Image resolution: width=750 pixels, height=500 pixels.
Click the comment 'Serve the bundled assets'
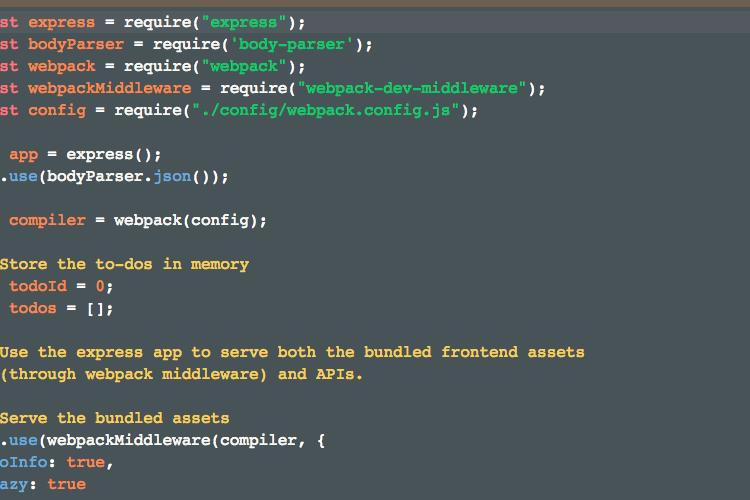click(115, 419)
